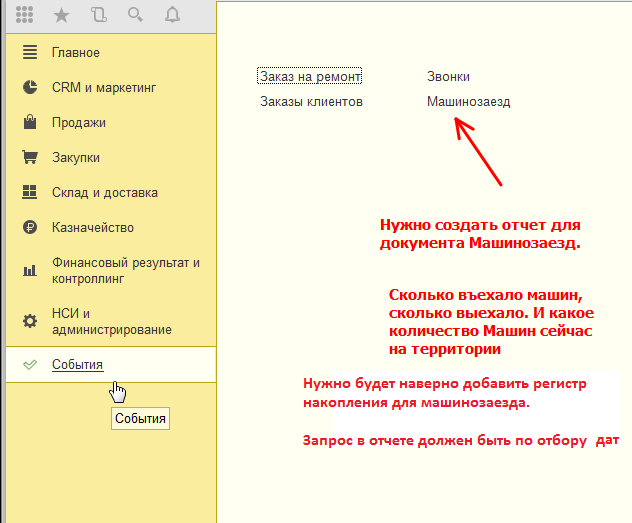Screen dimensions: 632x523
Task: Open the favorites star panel
Action: tap(62, 16)
